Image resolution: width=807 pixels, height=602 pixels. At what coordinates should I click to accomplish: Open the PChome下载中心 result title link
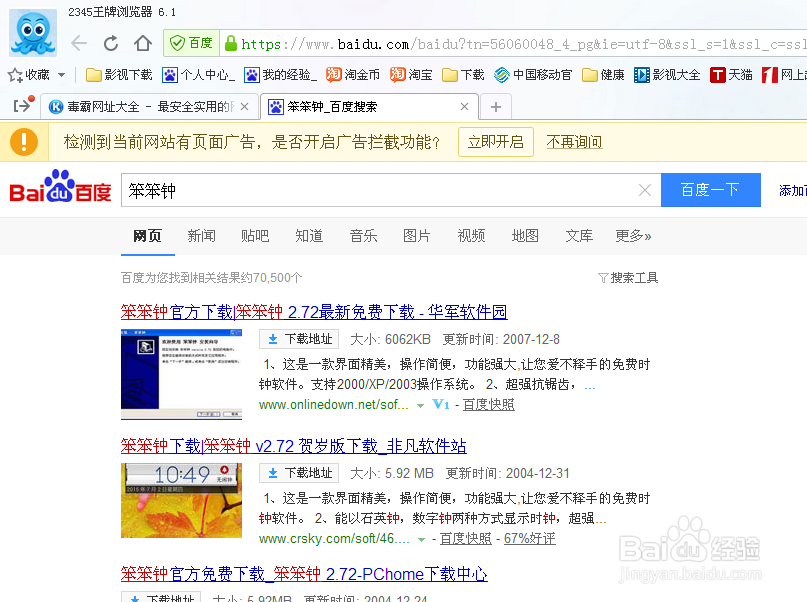304,574
